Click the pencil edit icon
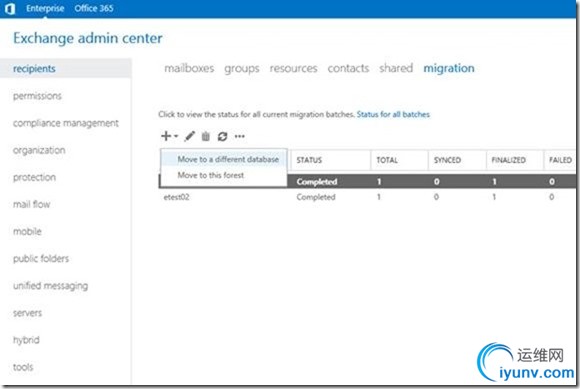This screenshot has width=580, height=389. pos(189,136)
